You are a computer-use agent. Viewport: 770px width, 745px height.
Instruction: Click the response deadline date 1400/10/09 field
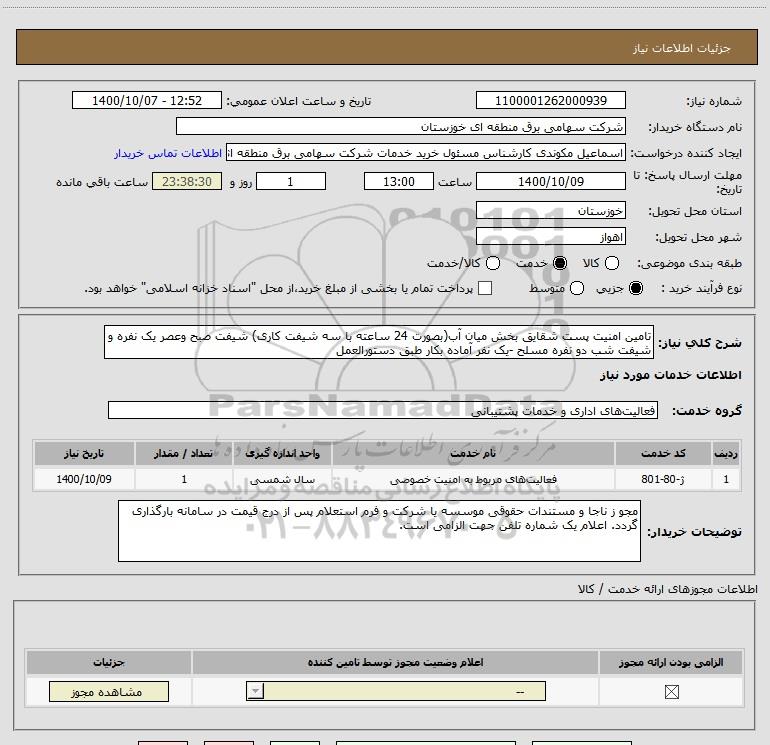(x=550, y=182)
